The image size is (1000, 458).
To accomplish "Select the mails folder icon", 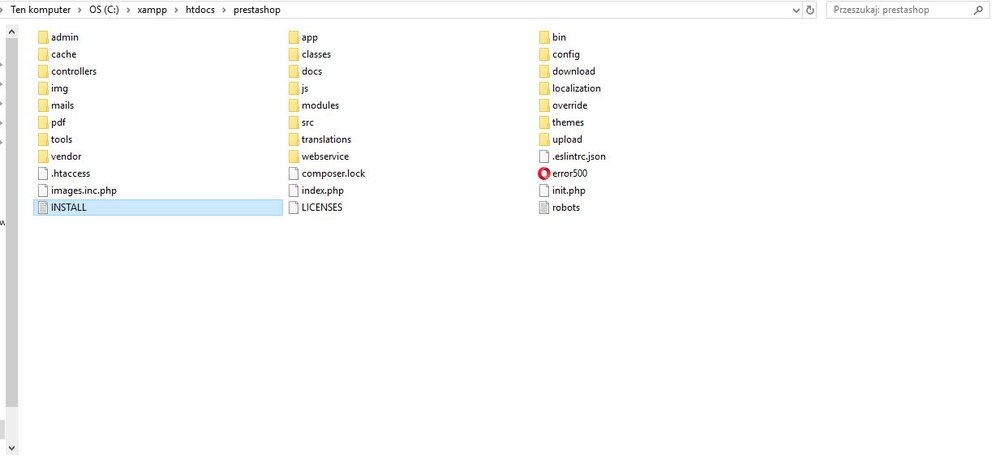I will coord(43,105).
